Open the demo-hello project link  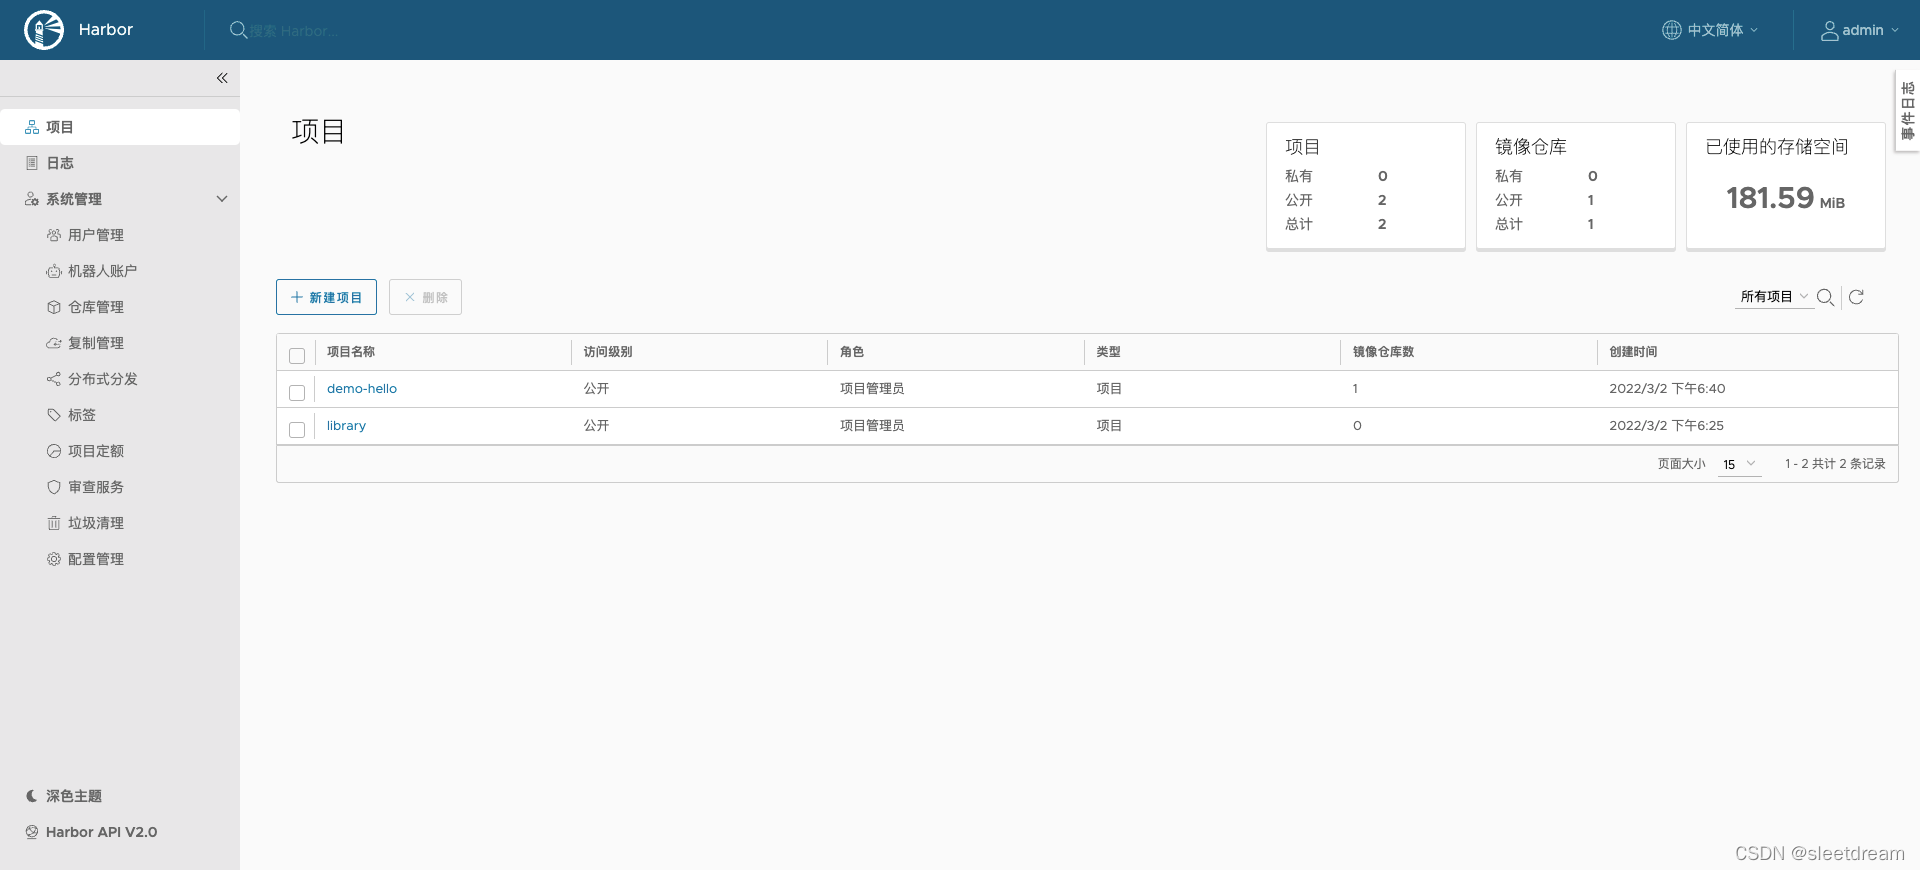362,389
